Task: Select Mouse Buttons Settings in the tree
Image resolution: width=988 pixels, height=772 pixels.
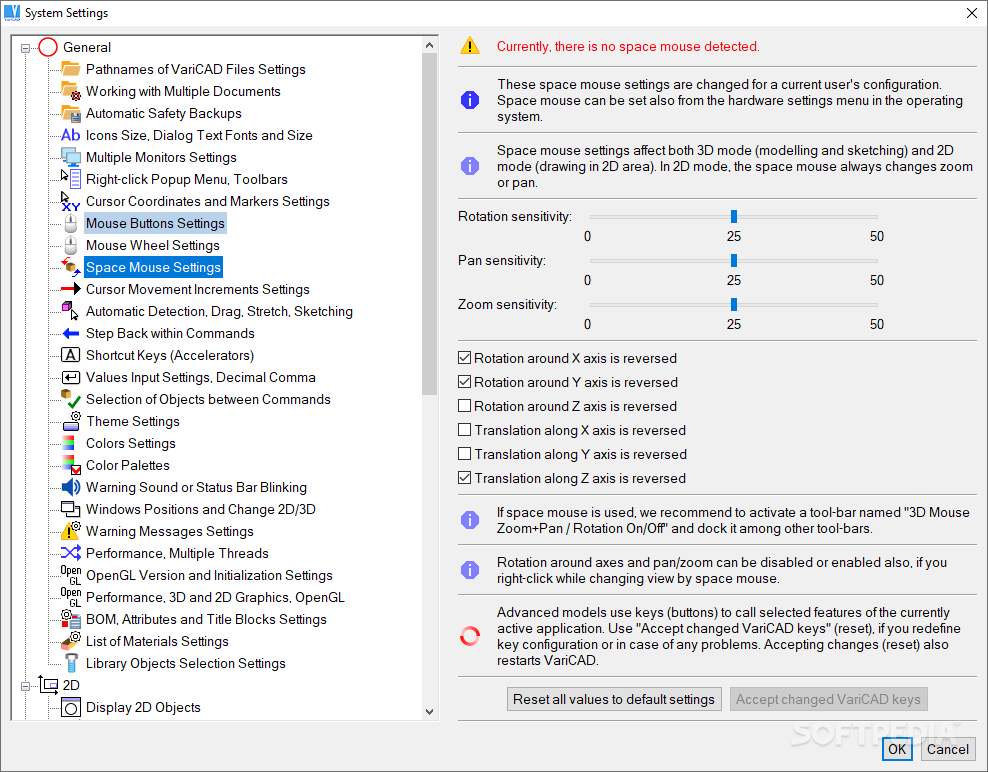Action: pos(155,223)
